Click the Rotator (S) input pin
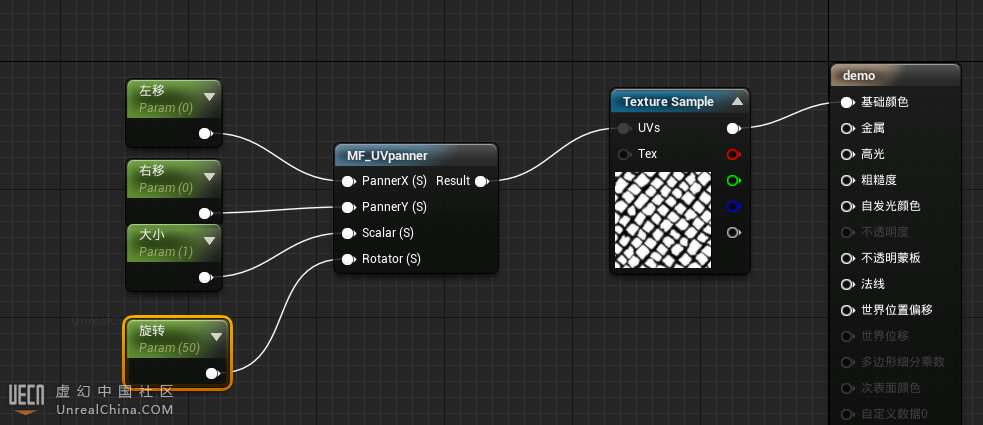The width and height of the screenshot is (983, 425). (x=347, y=259)
